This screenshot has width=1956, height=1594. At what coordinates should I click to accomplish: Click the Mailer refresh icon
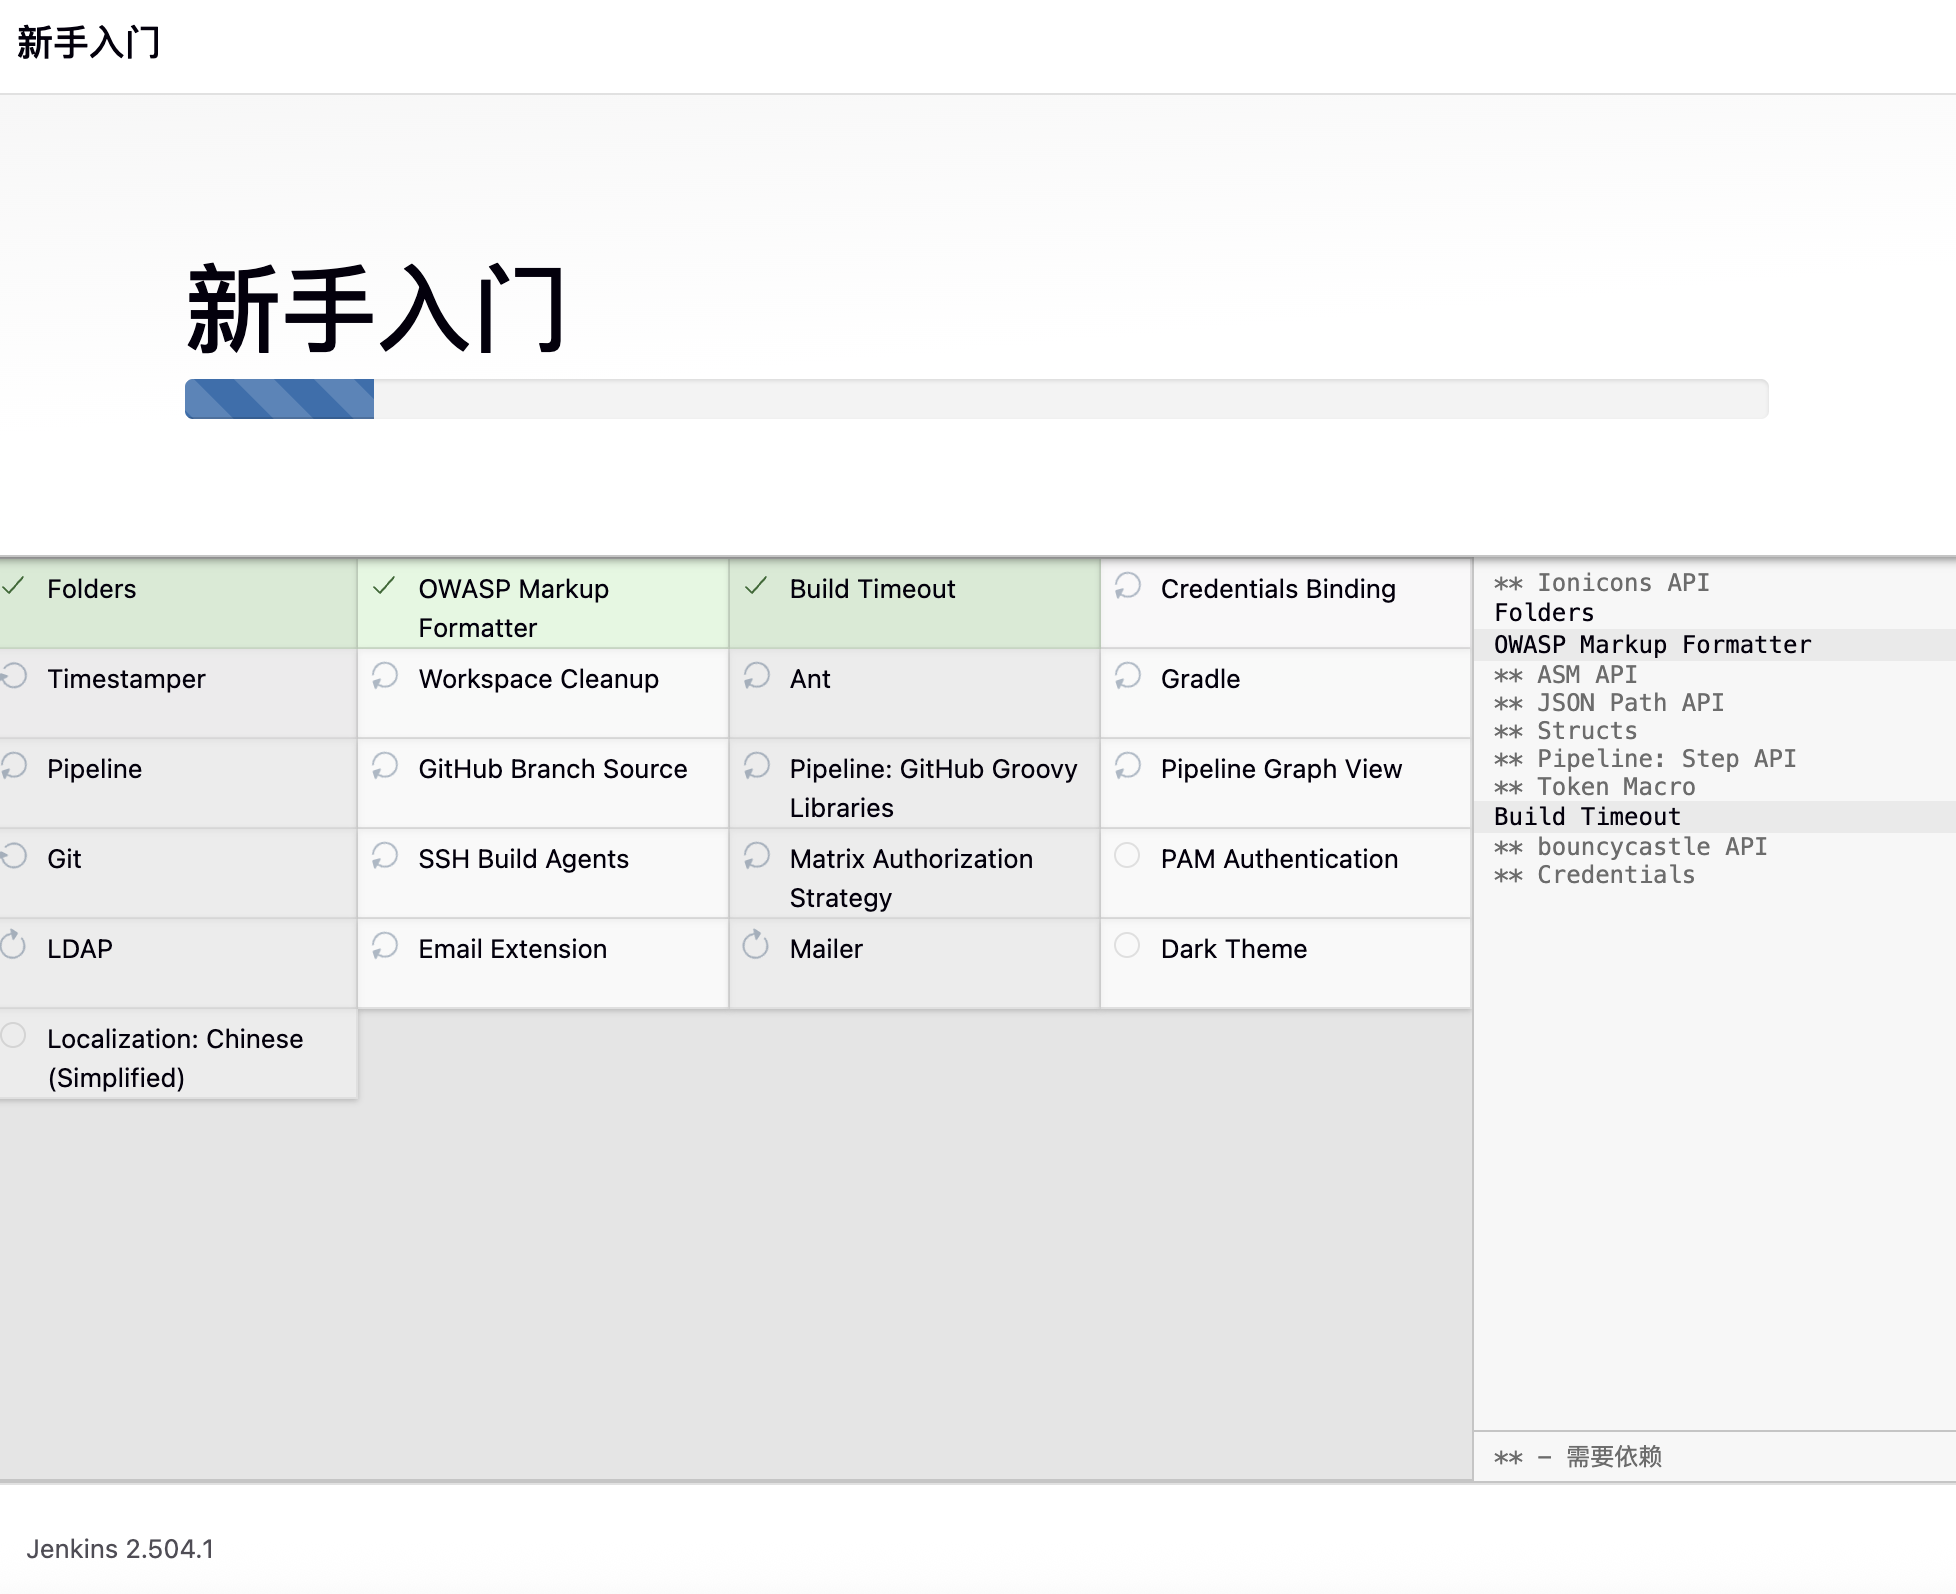(756, 945)
